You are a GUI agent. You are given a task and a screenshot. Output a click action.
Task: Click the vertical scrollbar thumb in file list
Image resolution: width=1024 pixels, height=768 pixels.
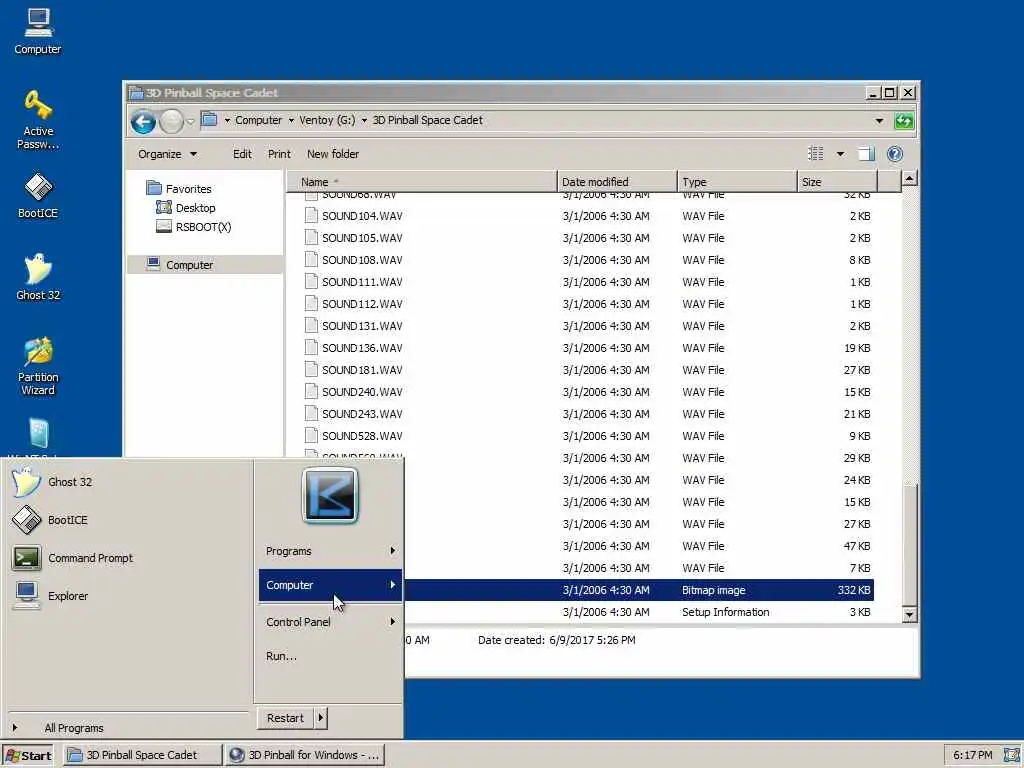pos(909,545)
